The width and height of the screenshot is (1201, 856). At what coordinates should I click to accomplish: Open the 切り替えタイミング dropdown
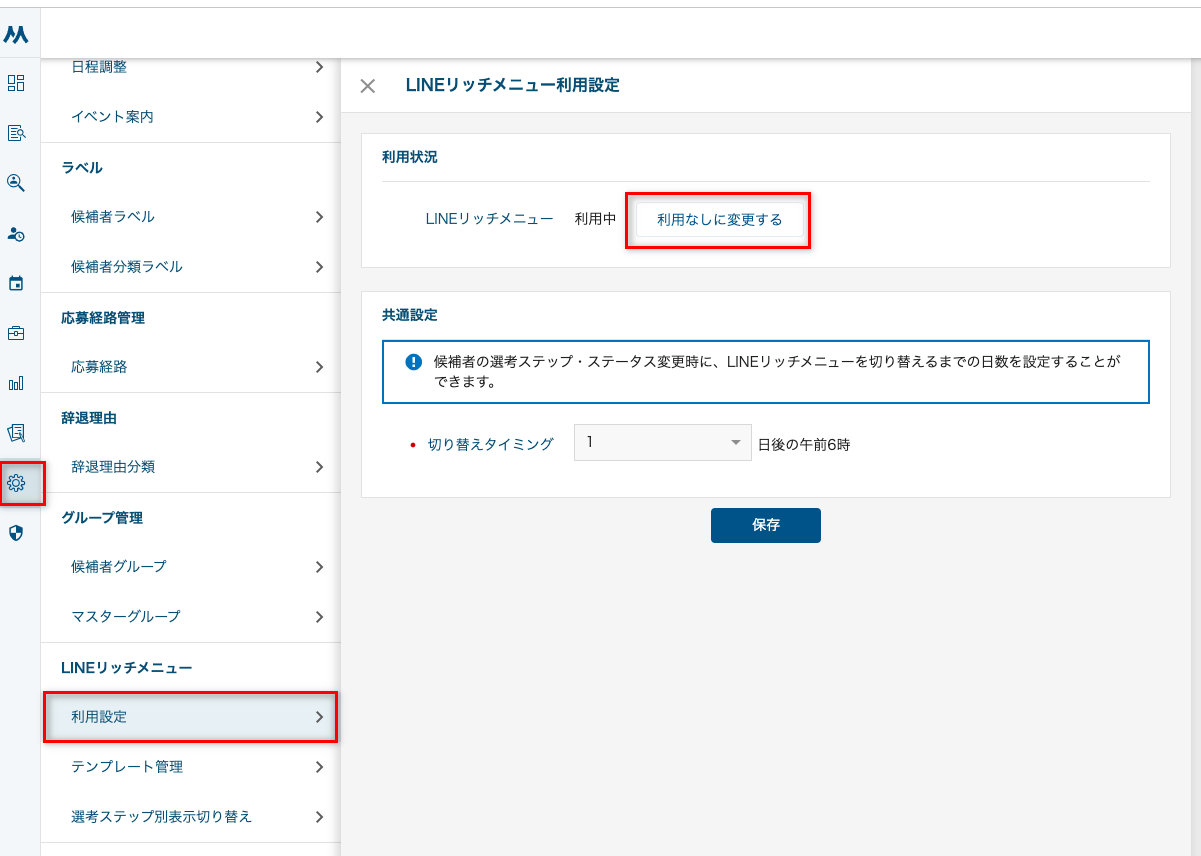[x=662, y=443]
